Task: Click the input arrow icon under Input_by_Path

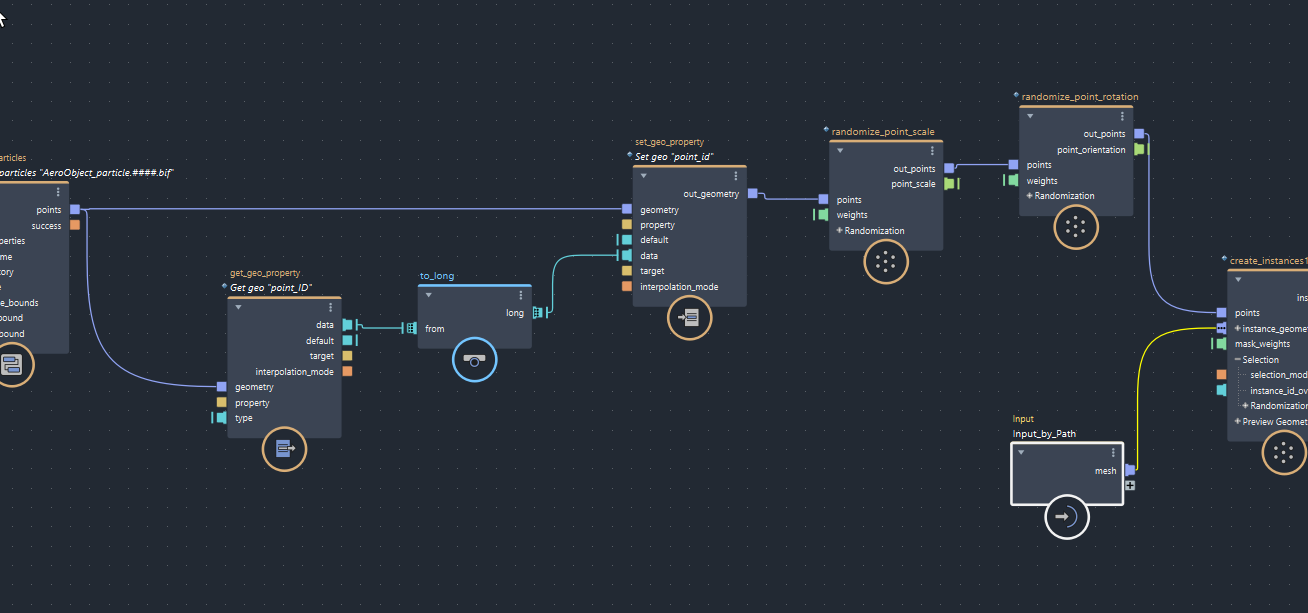Action: [1067, 517]
